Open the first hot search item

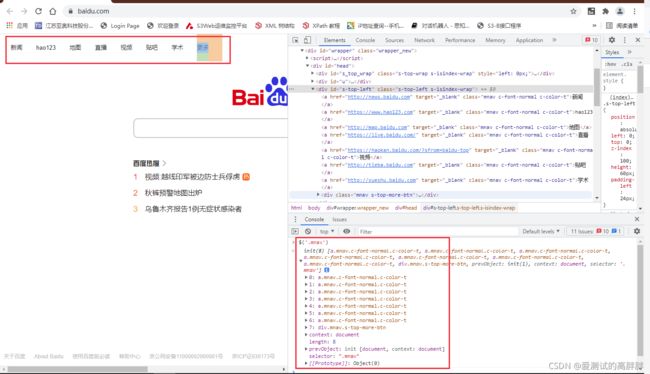point(192,177)
